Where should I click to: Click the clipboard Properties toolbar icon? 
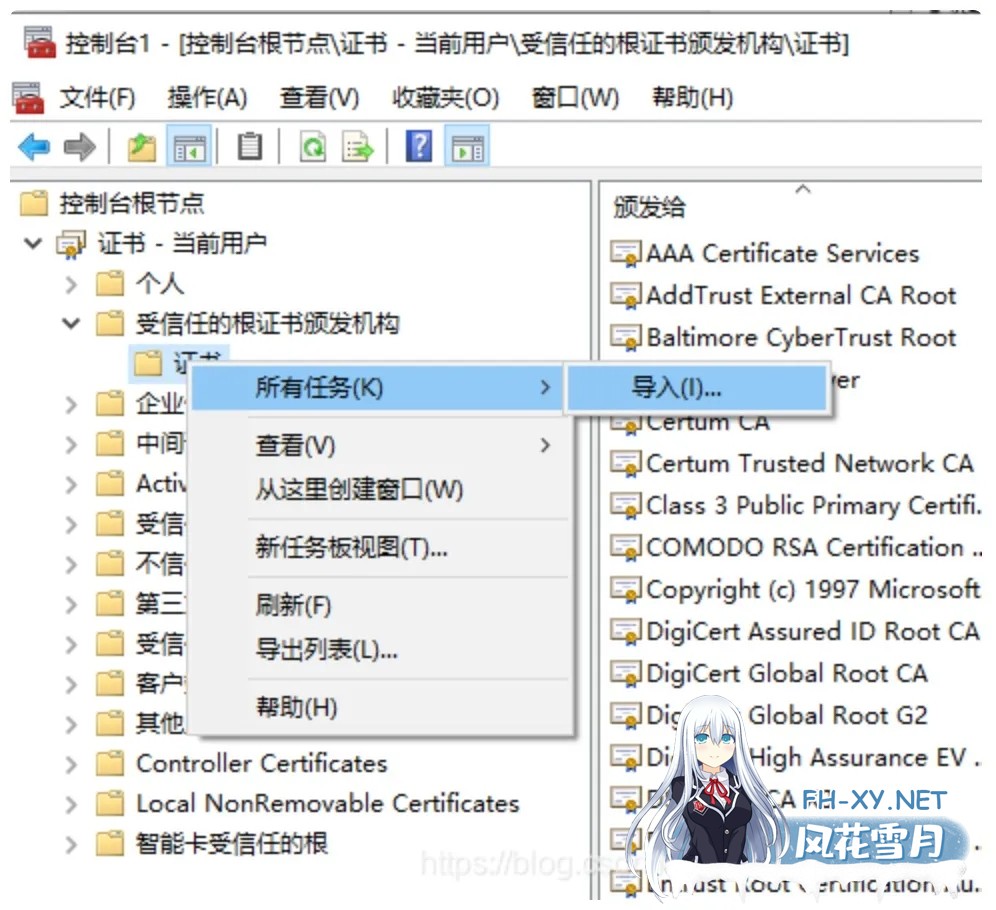249,148
